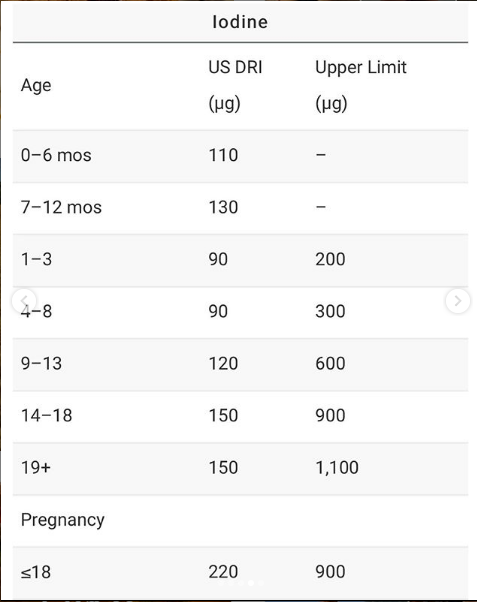Click the 220 DRI value for ≤18

223,572
